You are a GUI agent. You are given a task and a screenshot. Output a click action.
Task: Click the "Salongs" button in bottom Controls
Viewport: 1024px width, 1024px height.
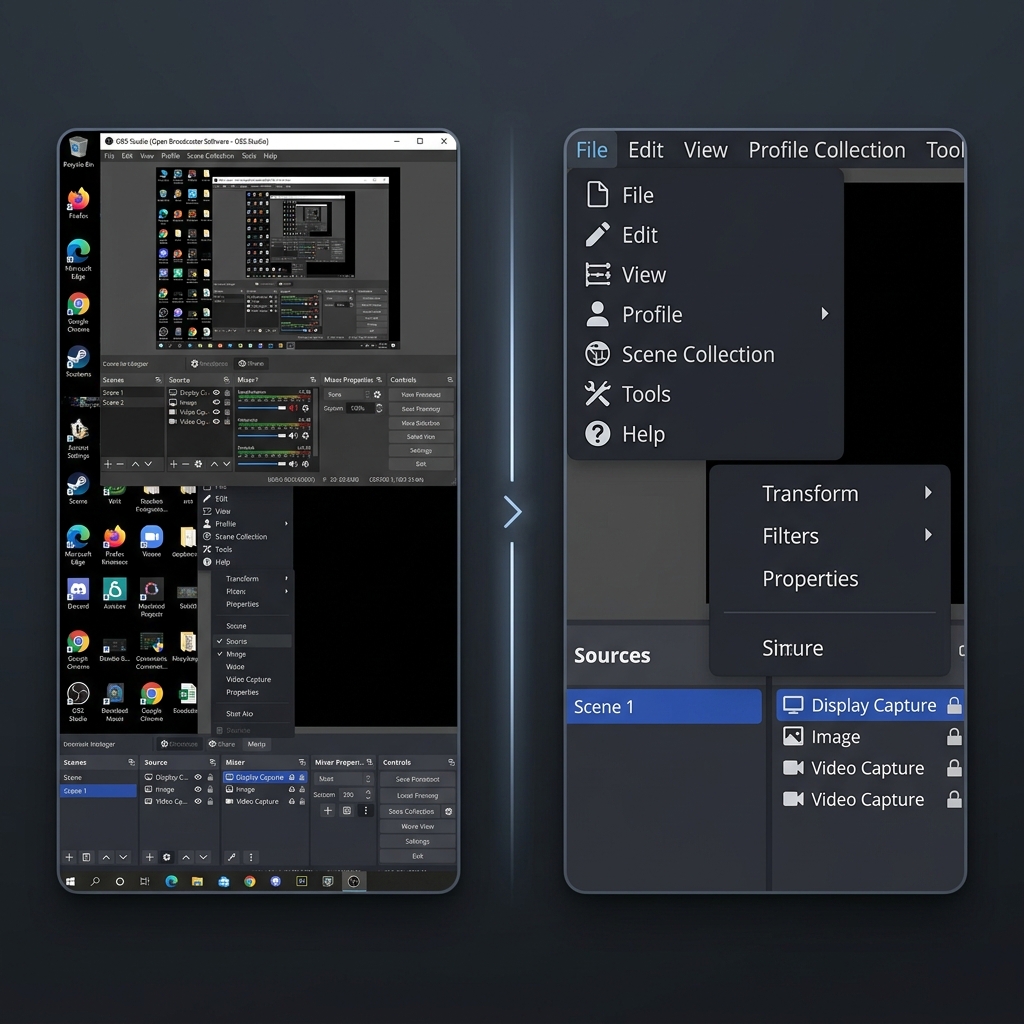click(x=417, y=841)
